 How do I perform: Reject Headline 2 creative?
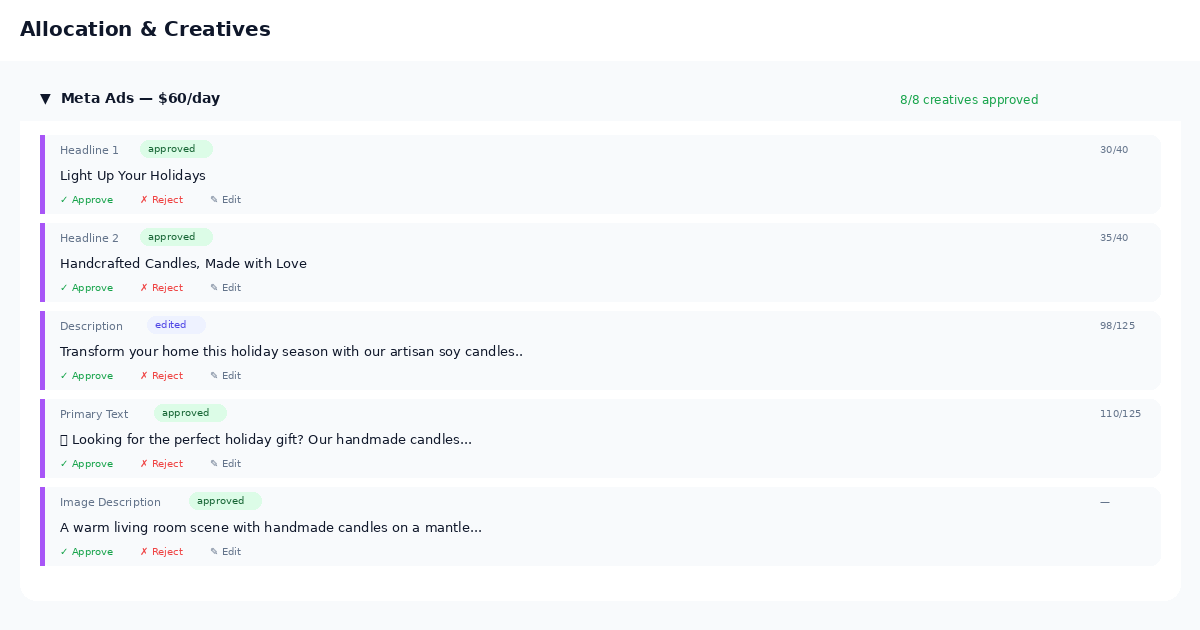[x=161, y=288]
